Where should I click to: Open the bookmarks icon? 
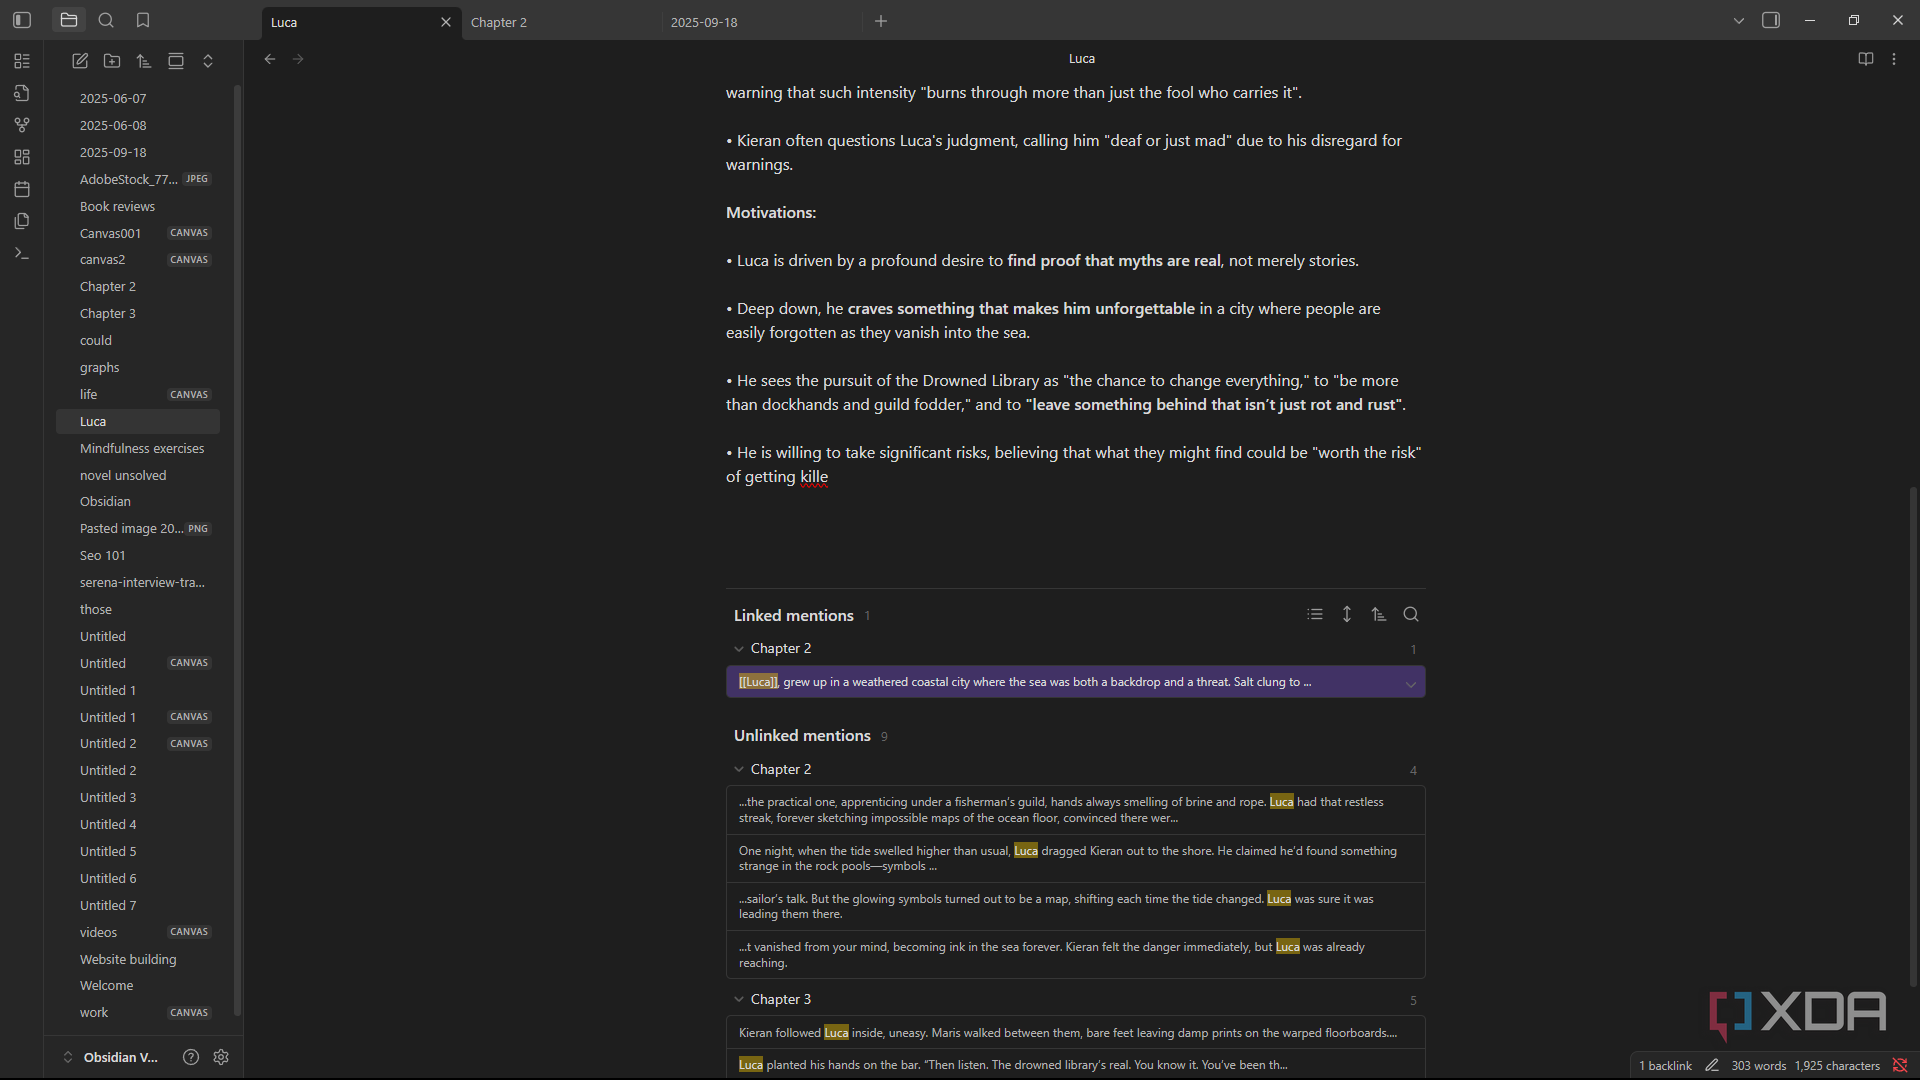pos(143,20)
